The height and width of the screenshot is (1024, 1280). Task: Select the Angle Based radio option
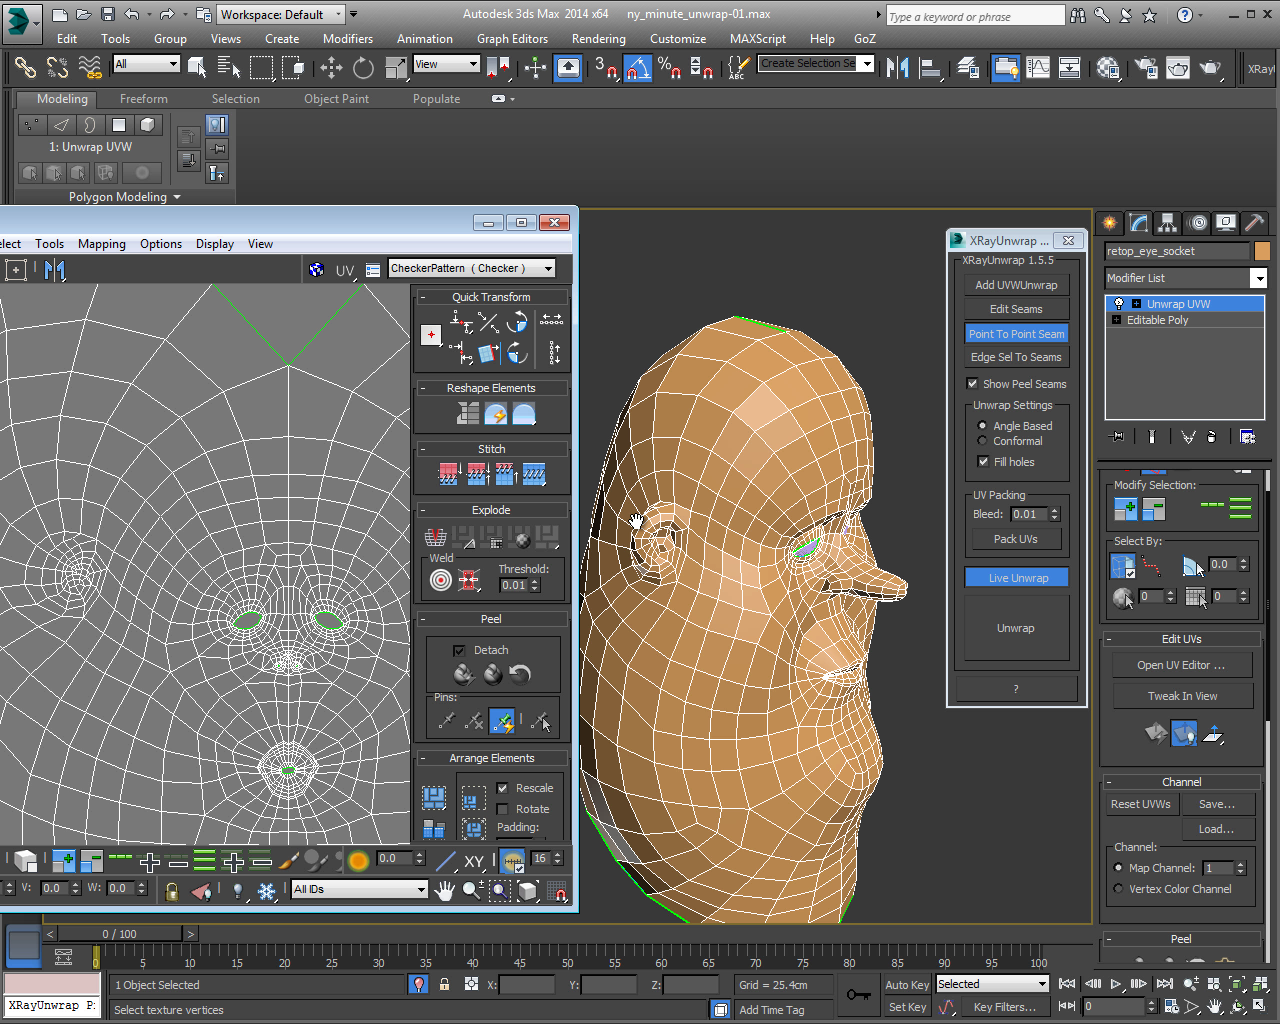coord(982,426)
